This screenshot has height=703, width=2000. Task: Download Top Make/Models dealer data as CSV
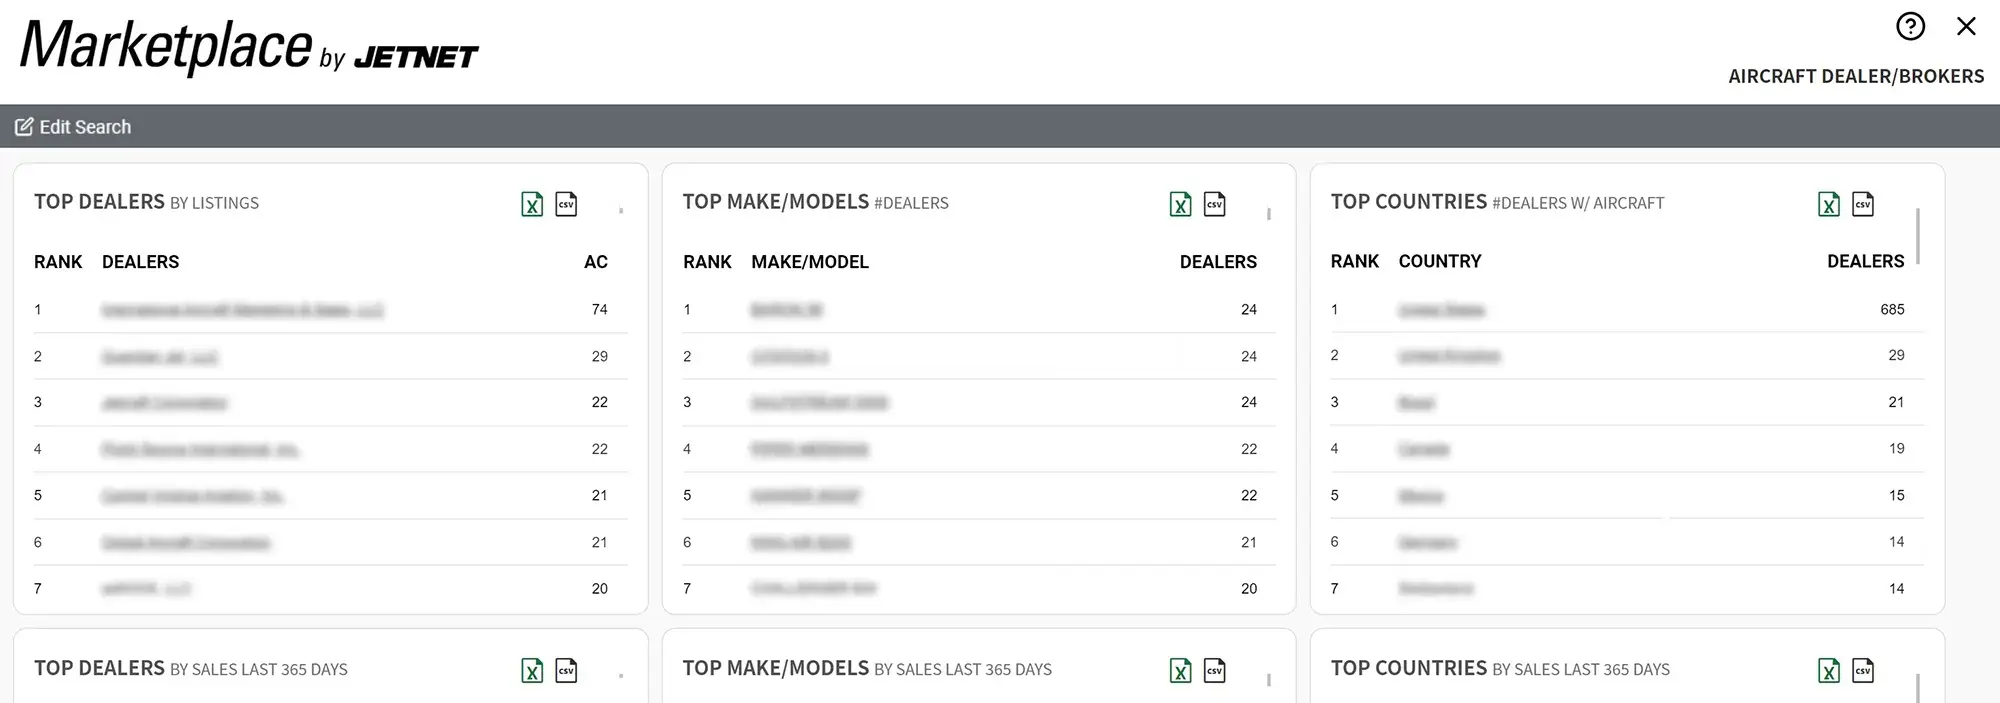(1215, 204)
